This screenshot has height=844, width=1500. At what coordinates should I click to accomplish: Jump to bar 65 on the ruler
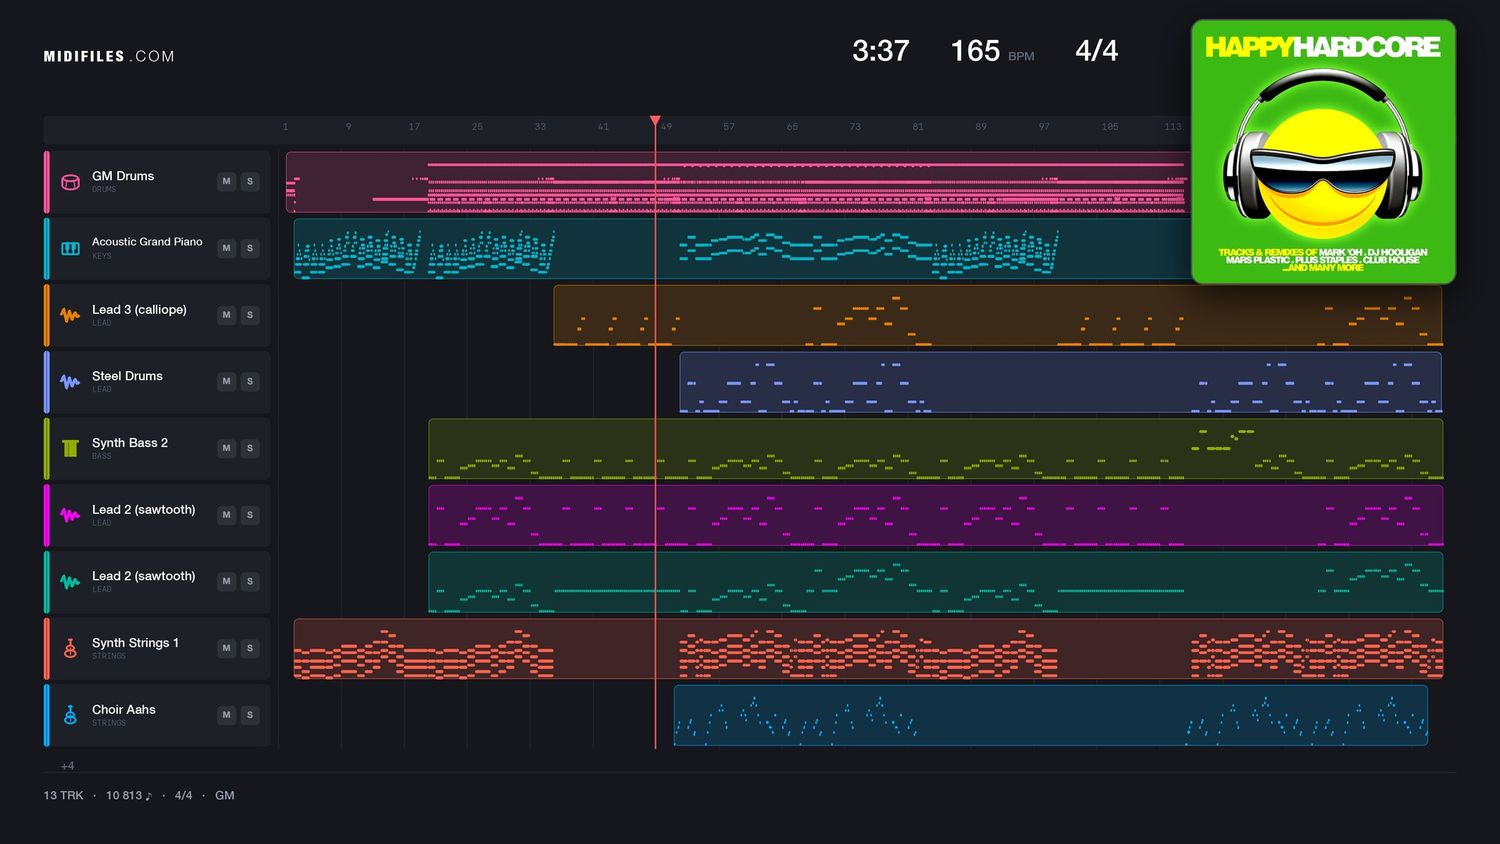pyautogui.click(x=792, y=127)
